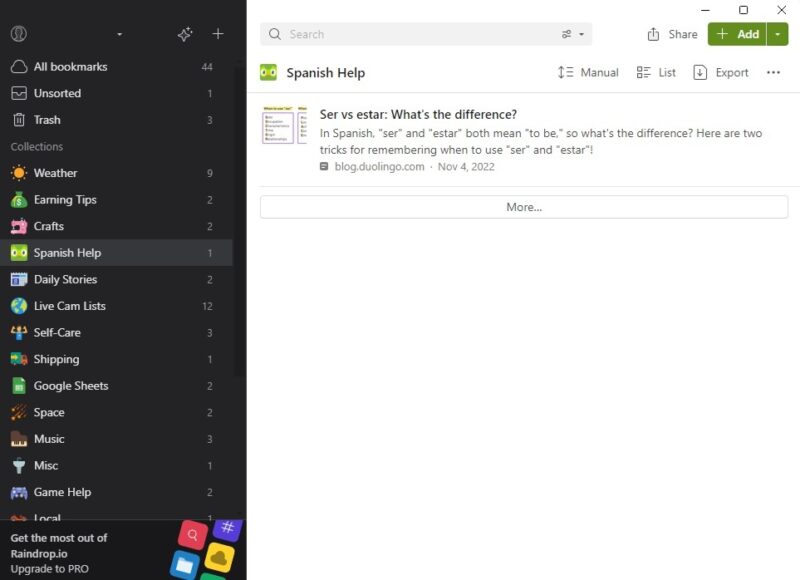This screenshot has height=580, width=800.
Task: Click the Spanish Help owl icon in header
Action: 270,72
